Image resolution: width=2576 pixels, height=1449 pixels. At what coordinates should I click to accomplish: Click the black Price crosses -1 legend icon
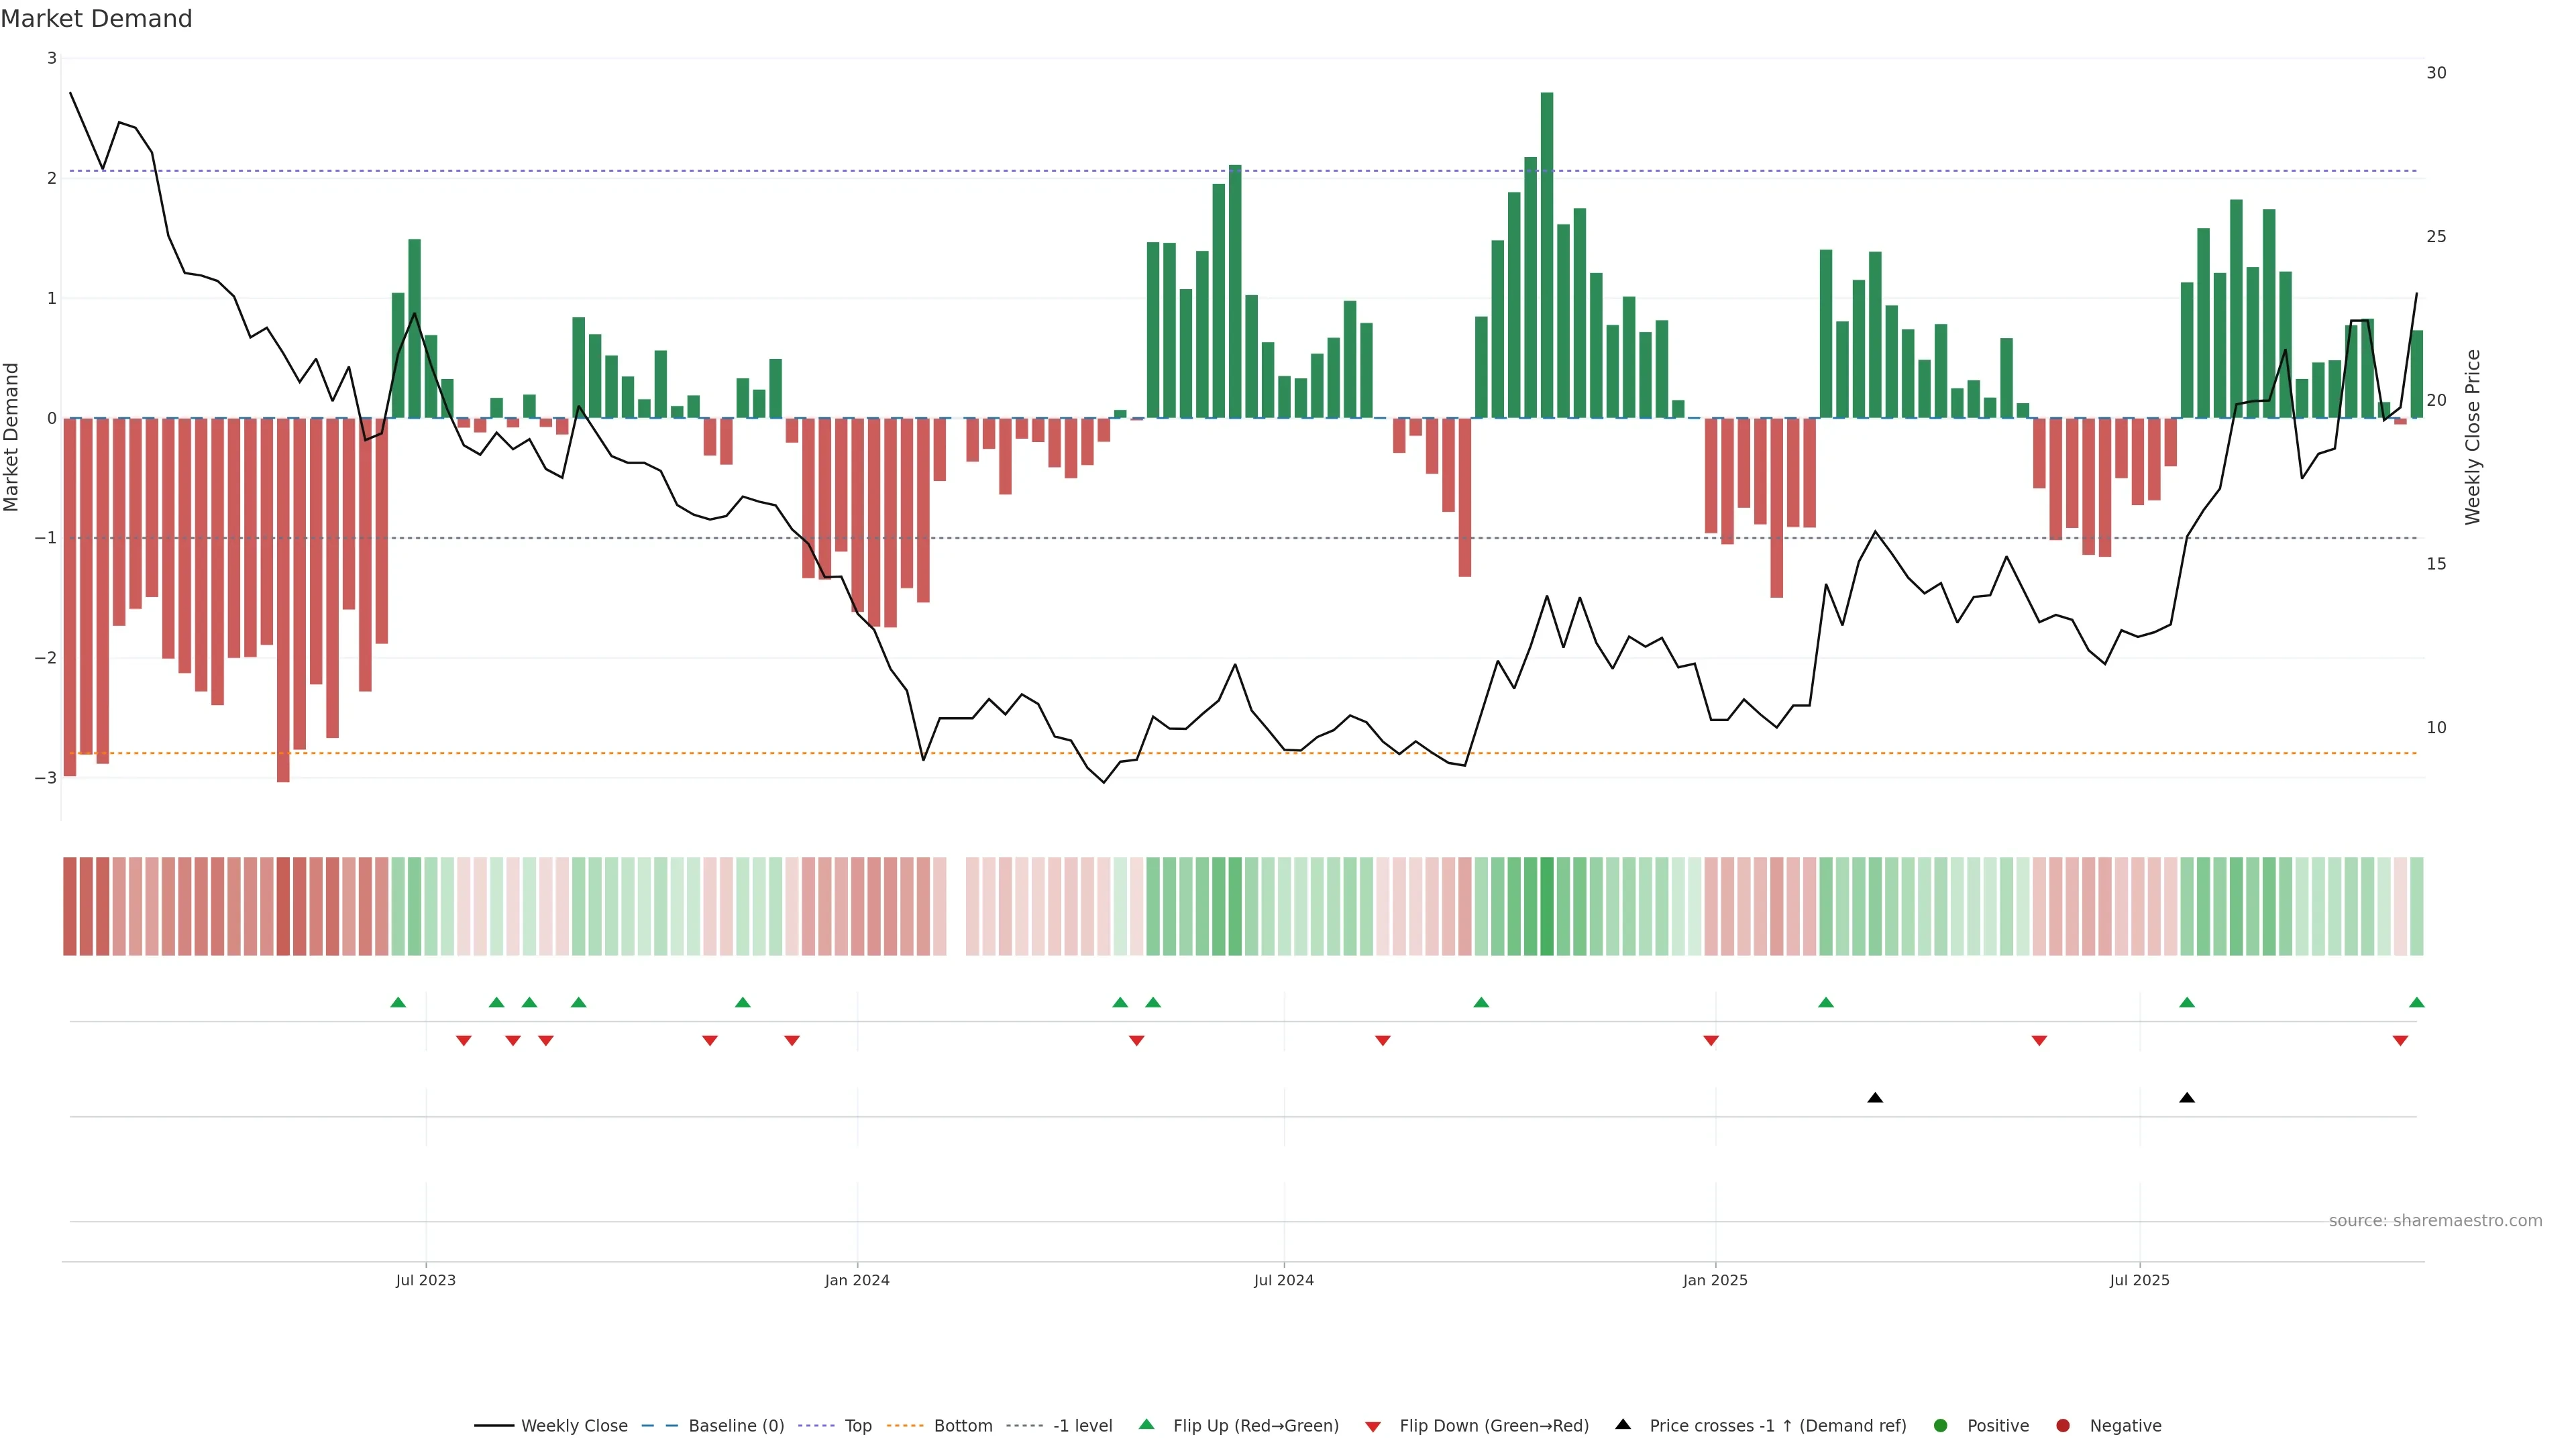(1623, 1424)
